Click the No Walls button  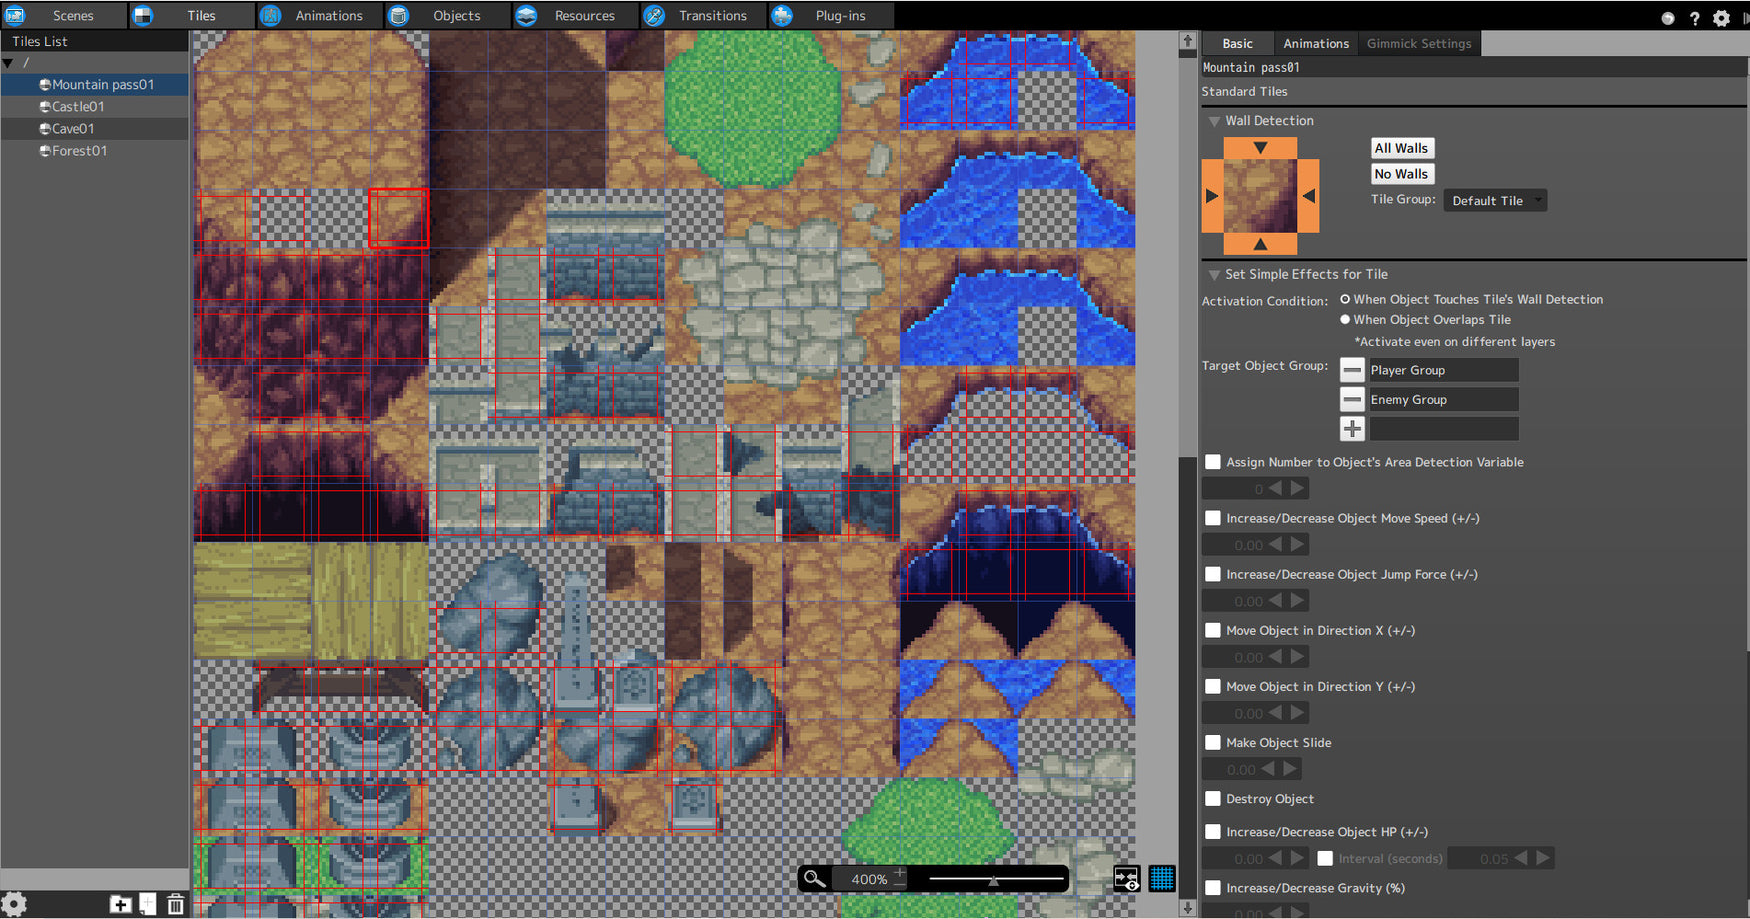(x=1401, y=173)
